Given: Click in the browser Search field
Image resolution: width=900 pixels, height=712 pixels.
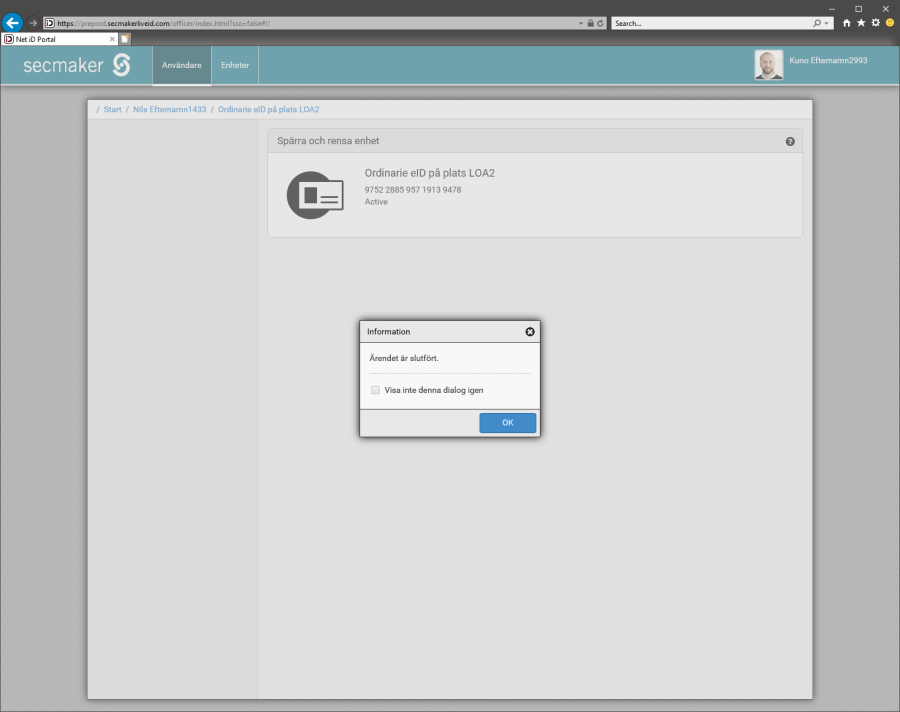Looking at the screenshot, I should [711, 23].
